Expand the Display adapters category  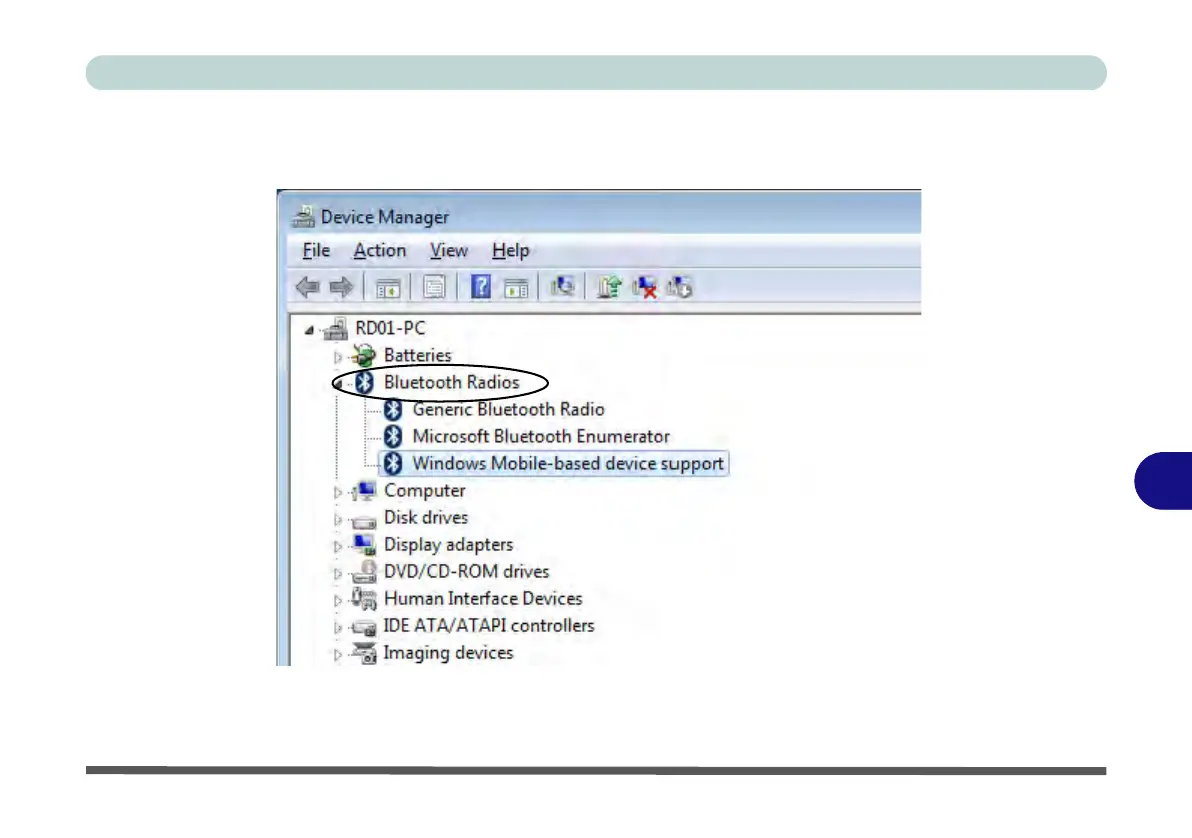pyautogui.click(x=338, y=546)
